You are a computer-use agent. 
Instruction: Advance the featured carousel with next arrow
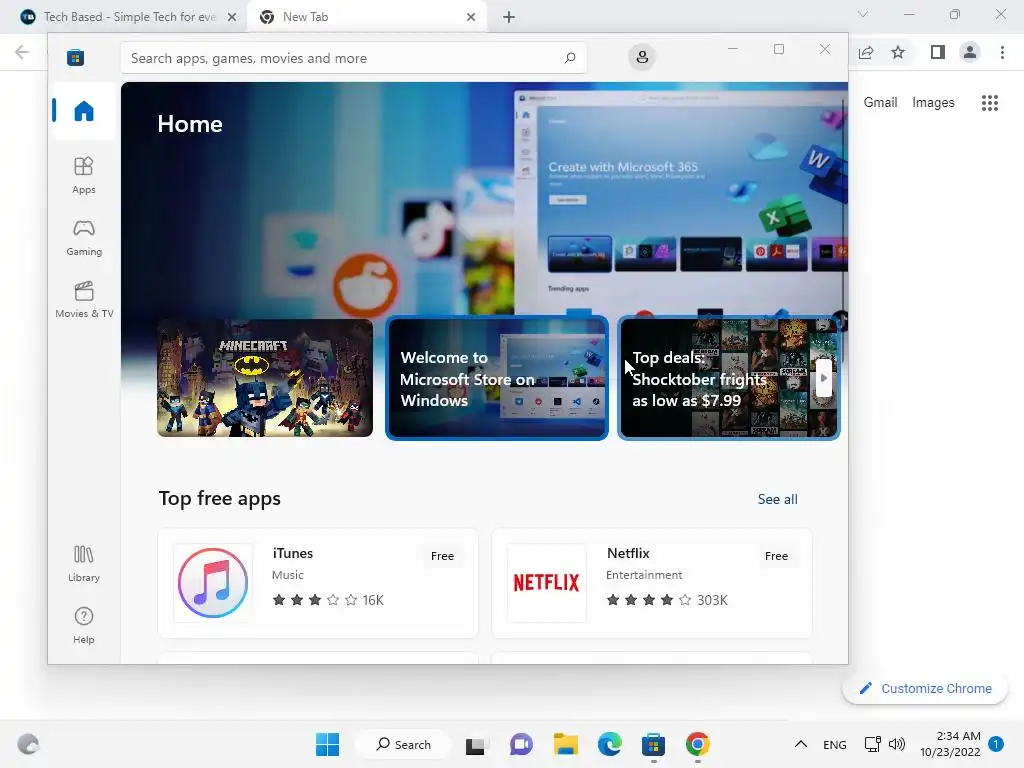824,378
